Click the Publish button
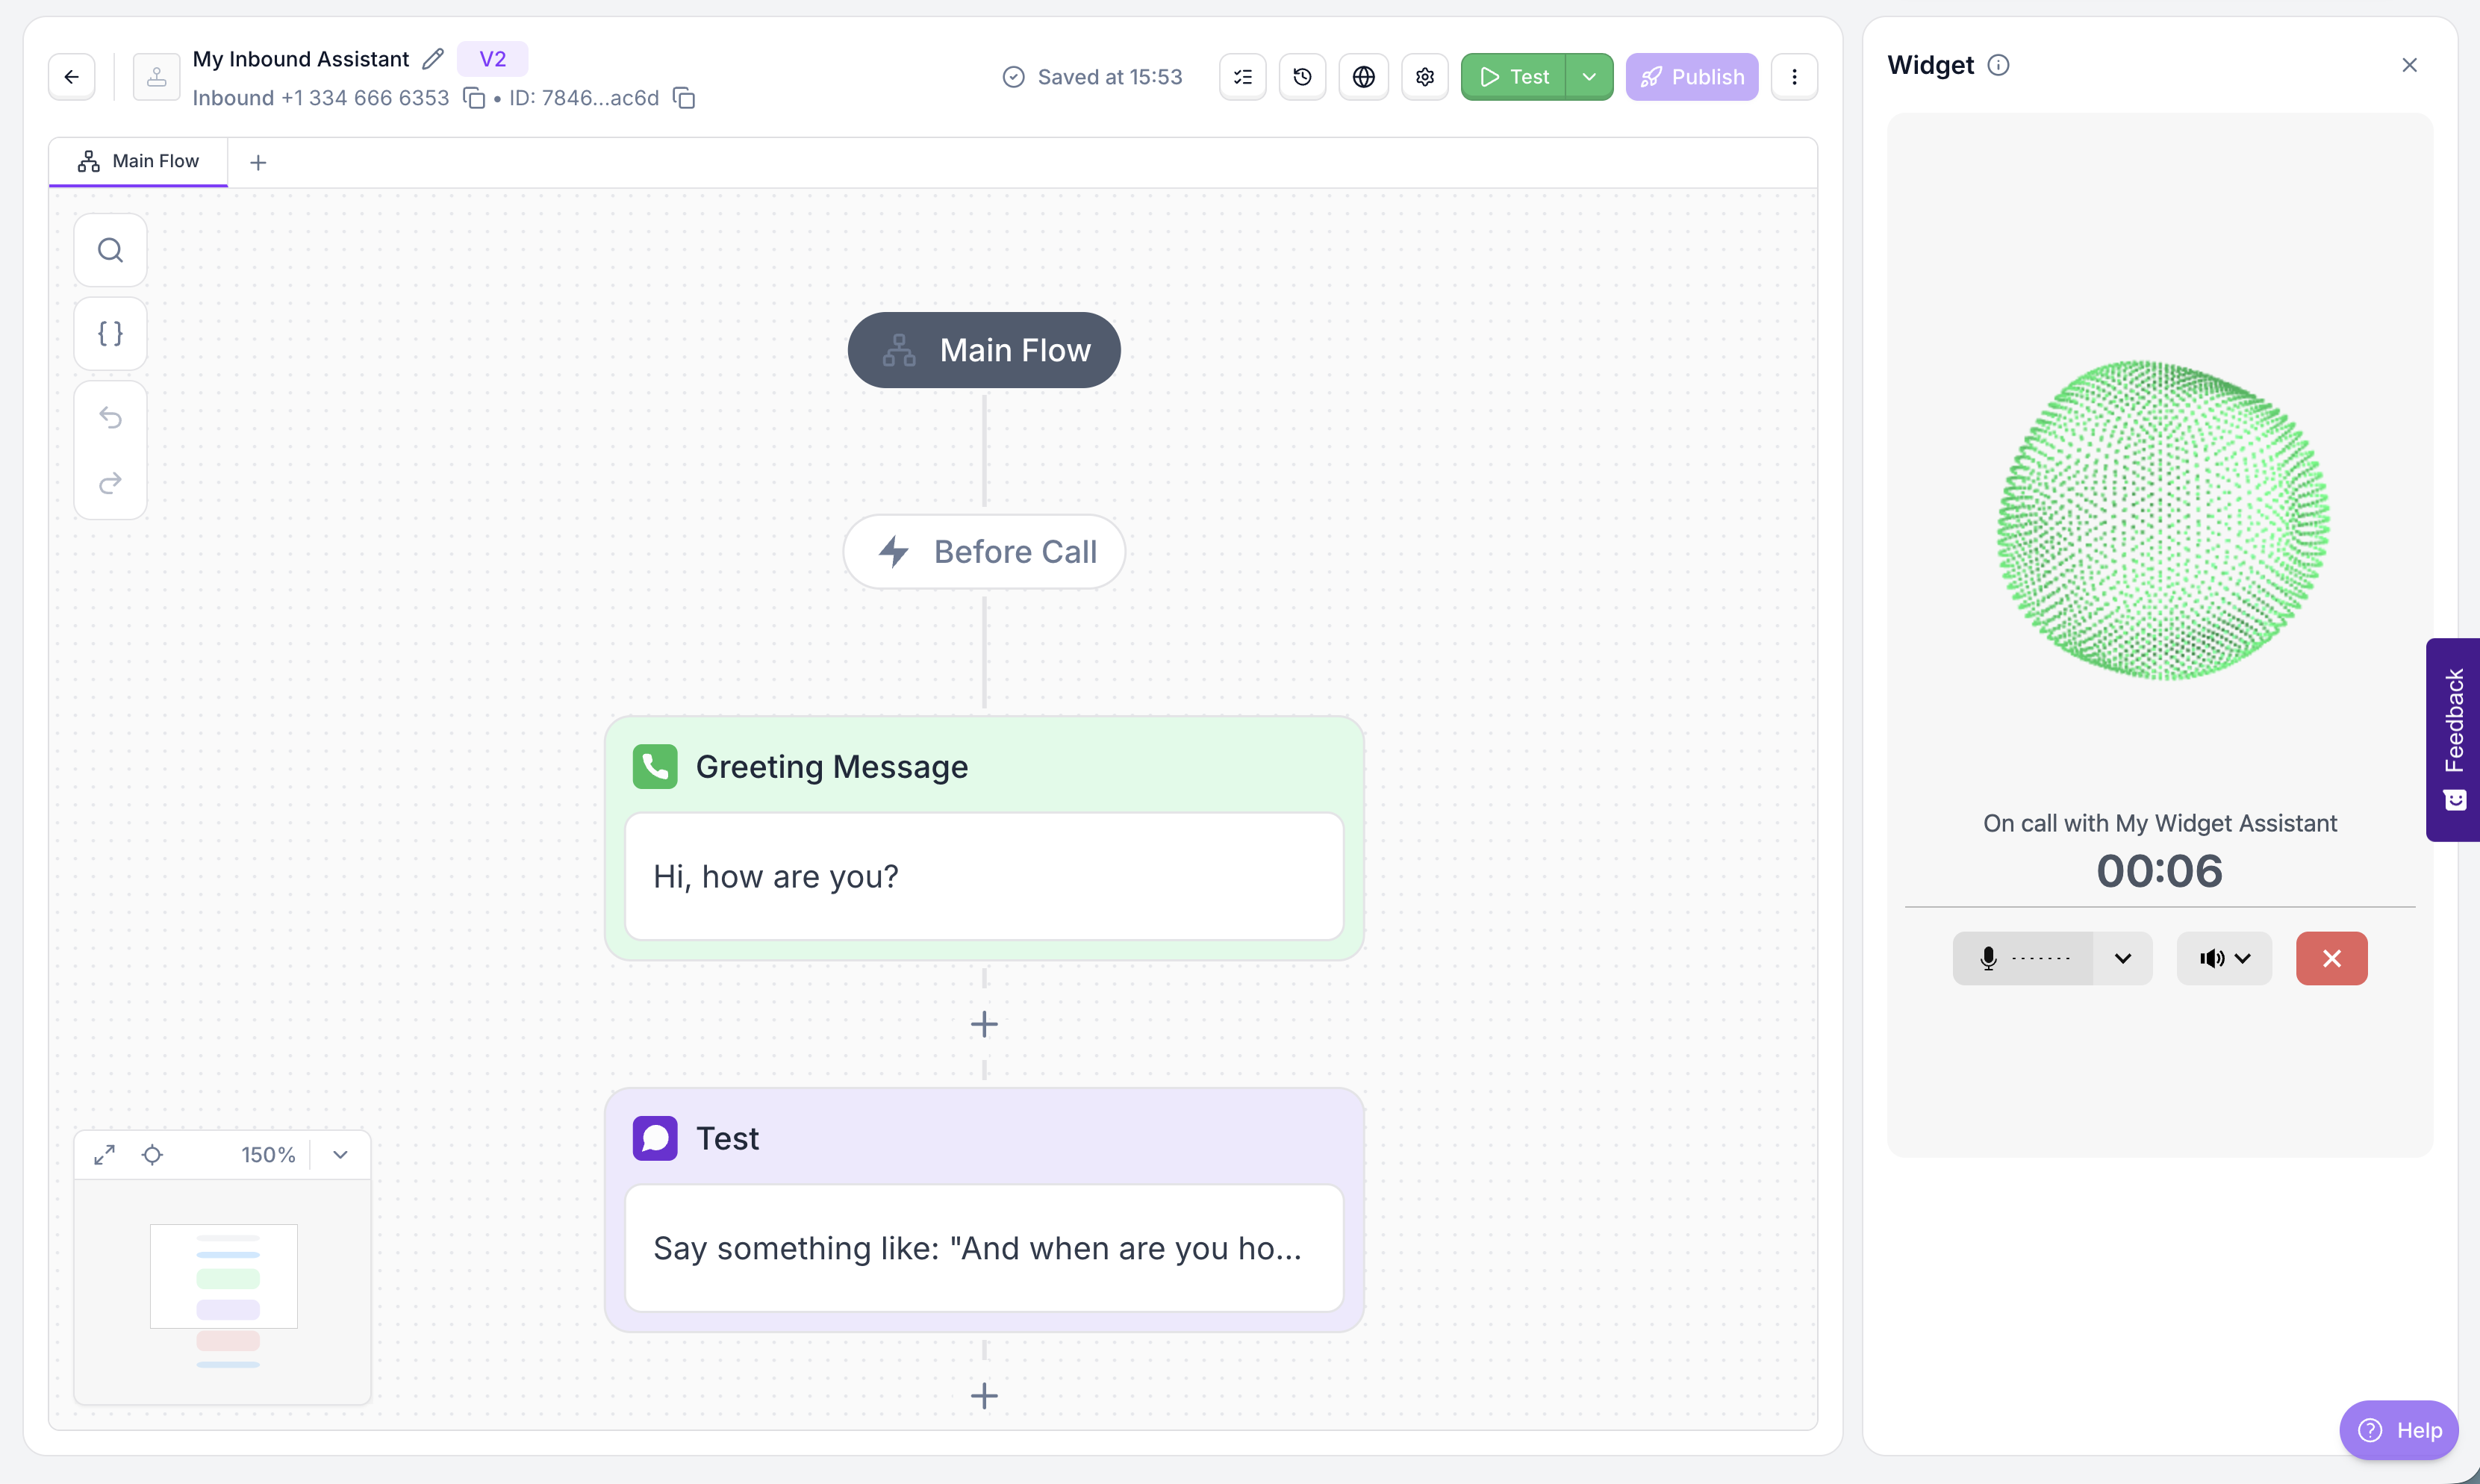This screenshot has width=2480, height=1484. pyautogui.click(x=1691, y=77)
